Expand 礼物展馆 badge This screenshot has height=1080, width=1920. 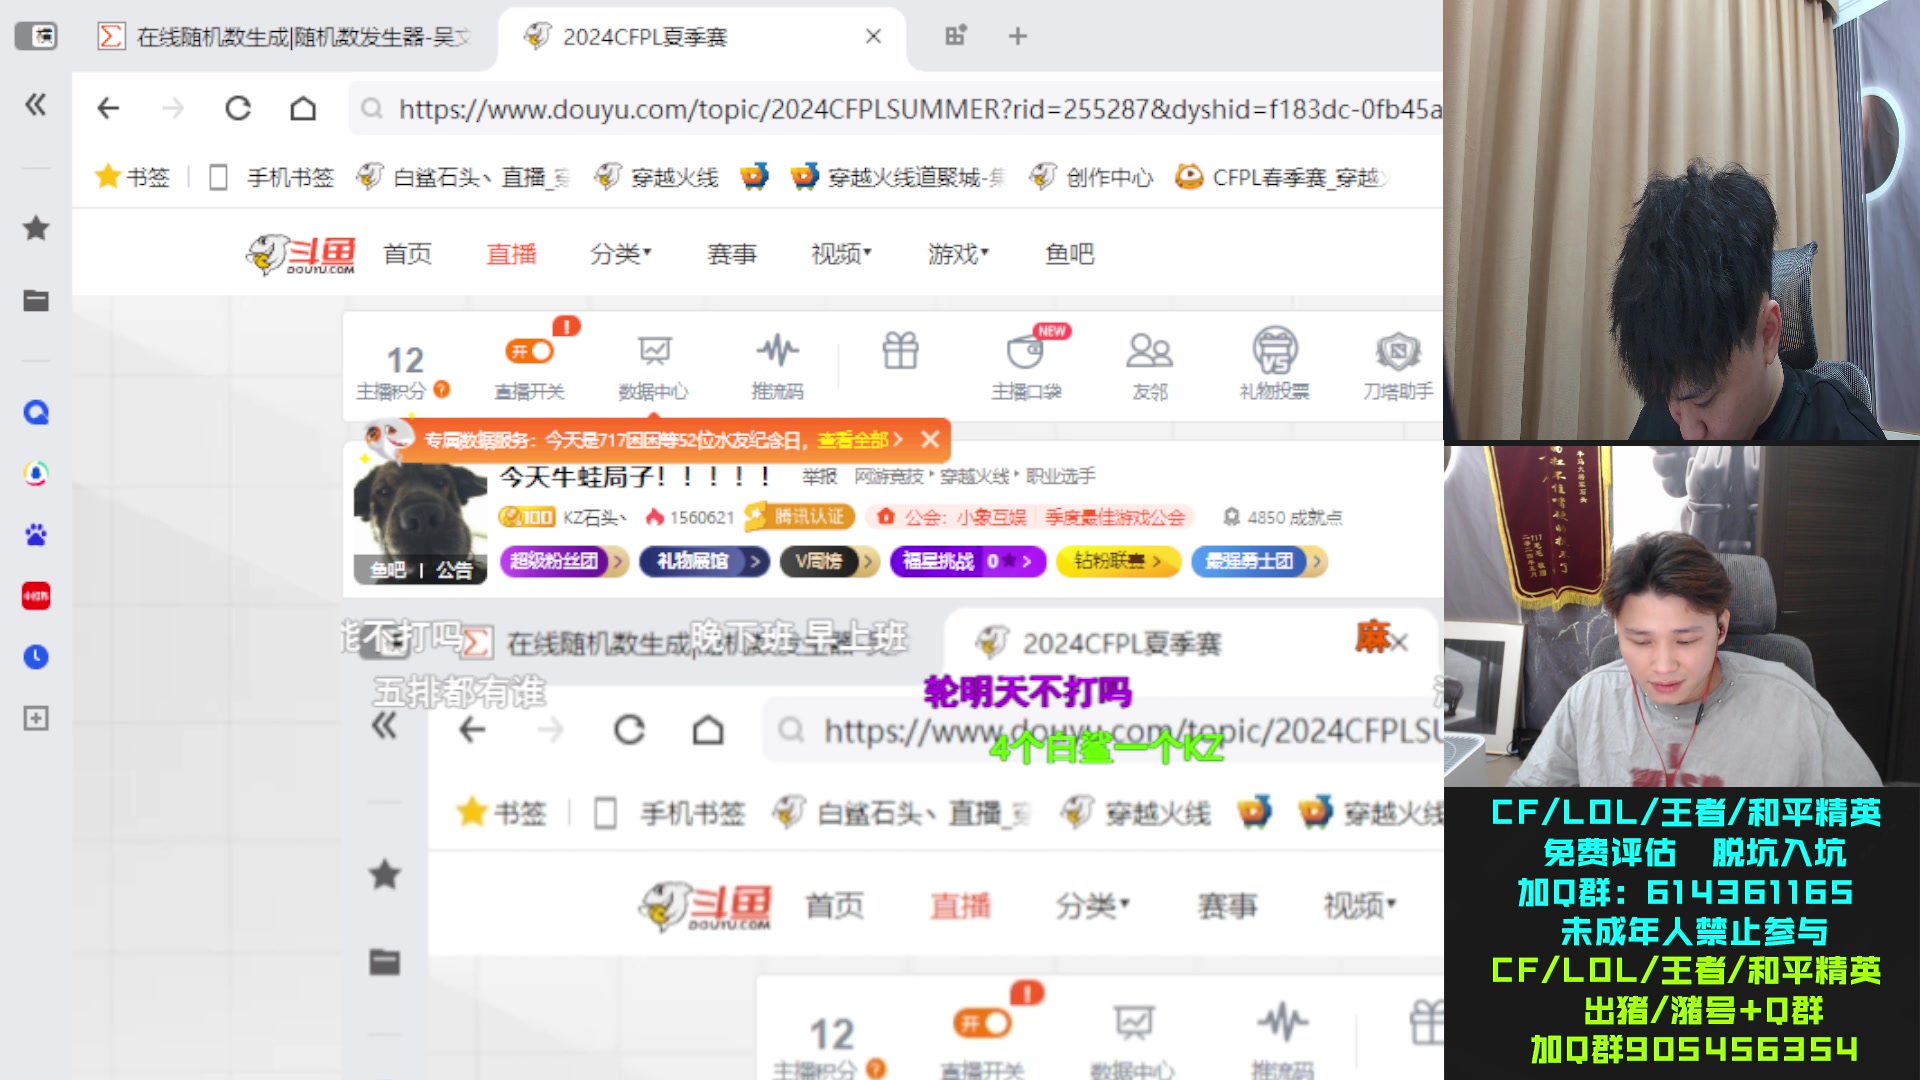click(x=704, y=561)
